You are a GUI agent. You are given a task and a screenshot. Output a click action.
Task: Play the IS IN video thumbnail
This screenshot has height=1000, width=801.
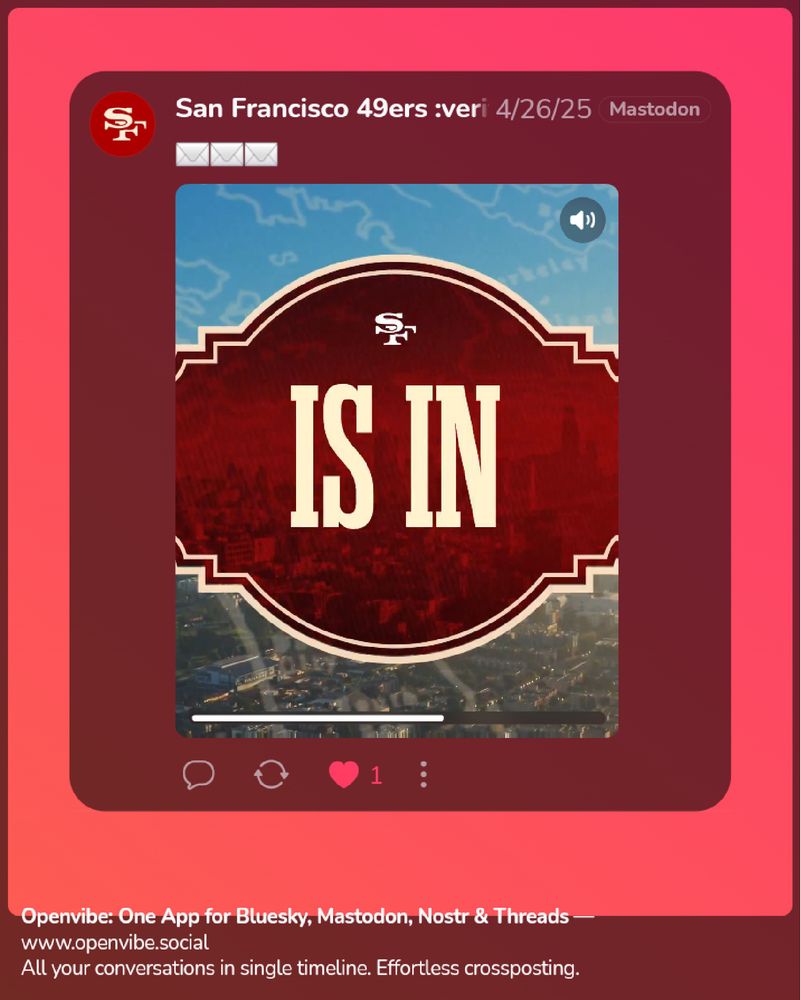tap(397, 460)
